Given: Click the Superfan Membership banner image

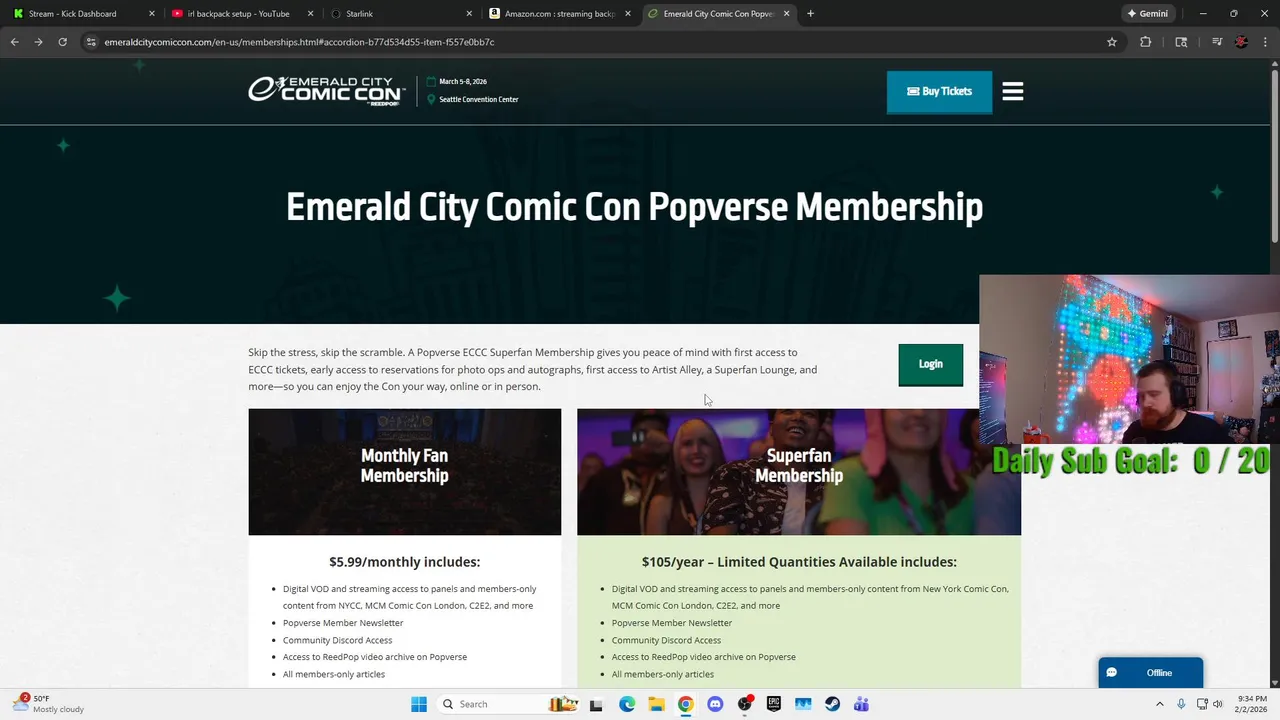Looking at the screenshot, I should coord(799,472).
